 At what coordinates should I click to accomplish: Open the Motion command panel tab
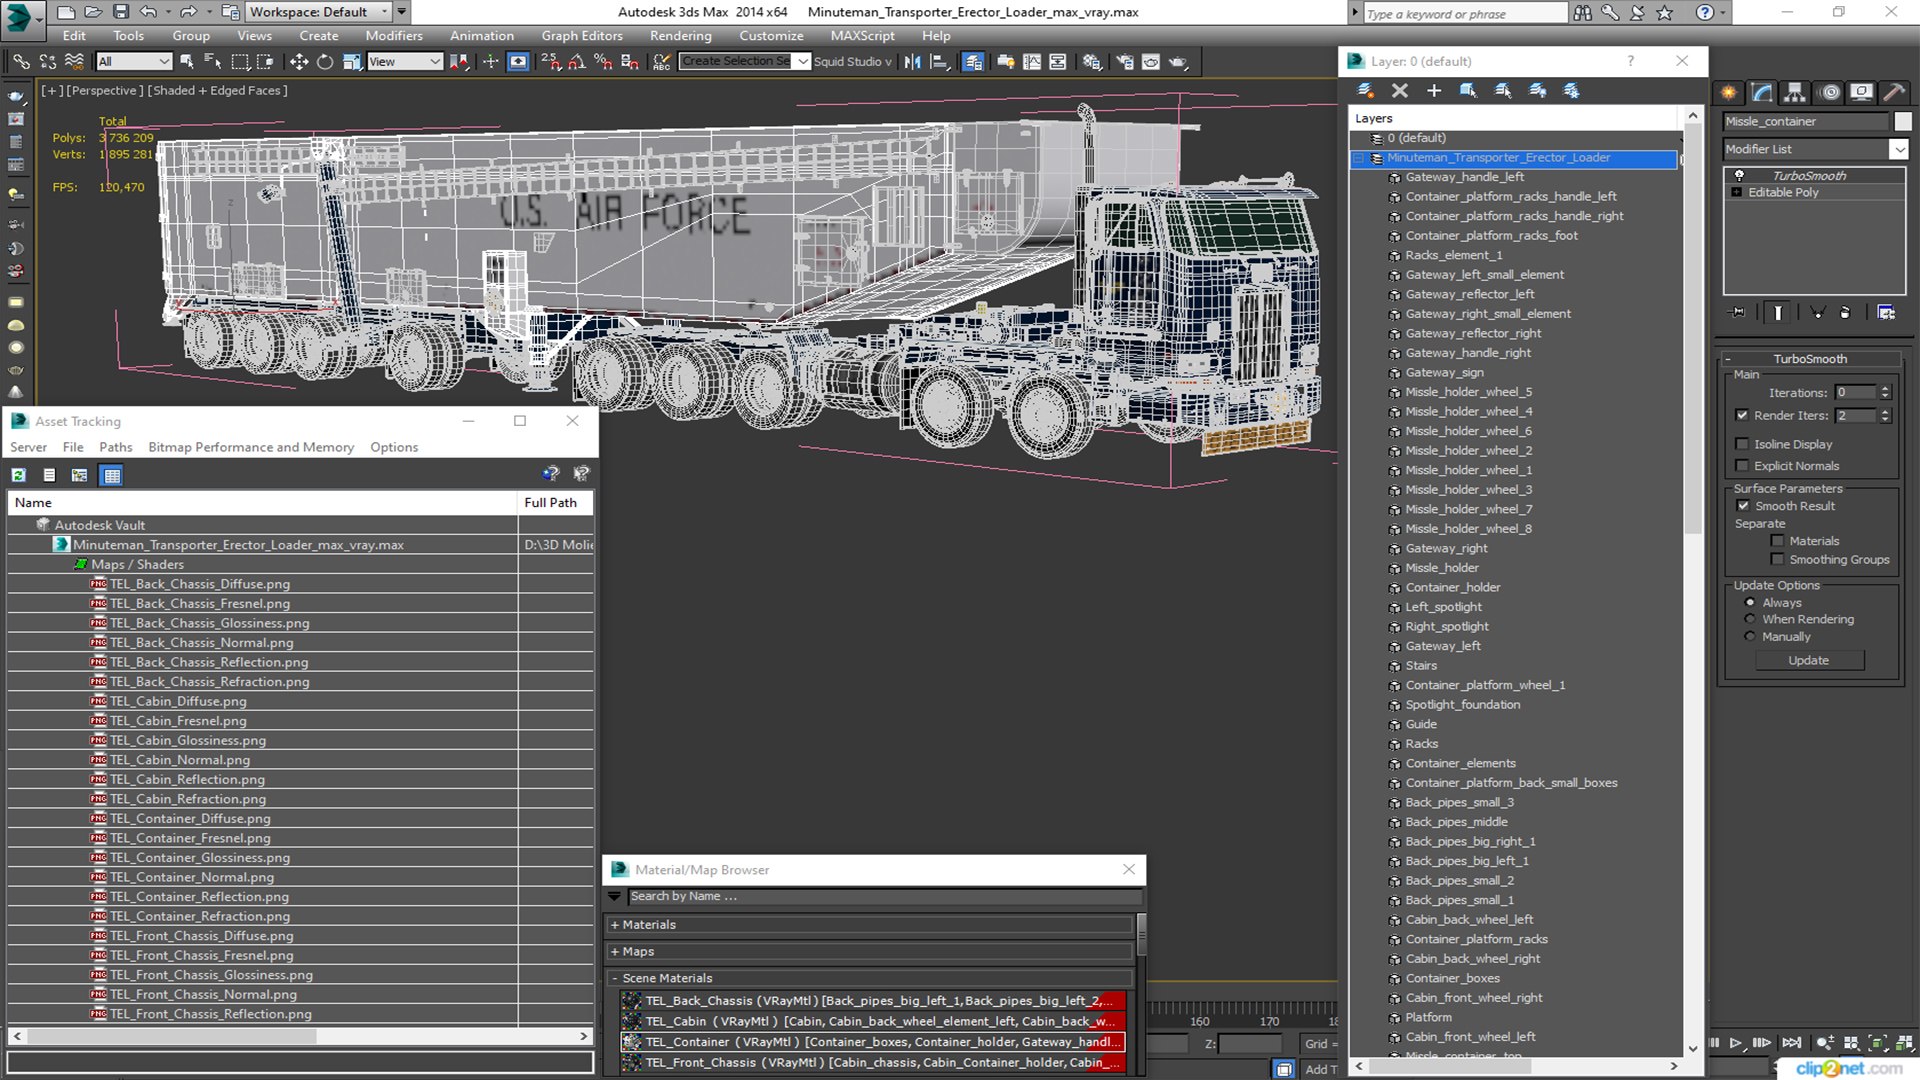1830,92
